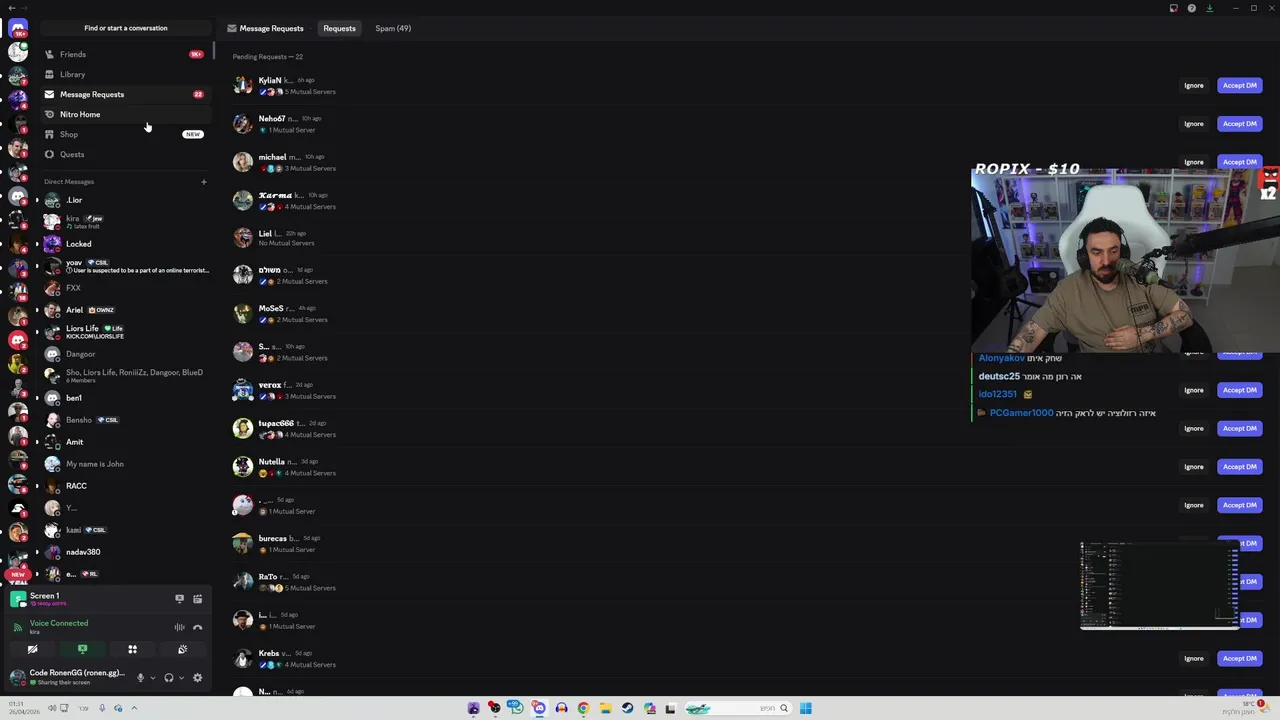Open Google Chrome from the taskbar

click(583, 708)
